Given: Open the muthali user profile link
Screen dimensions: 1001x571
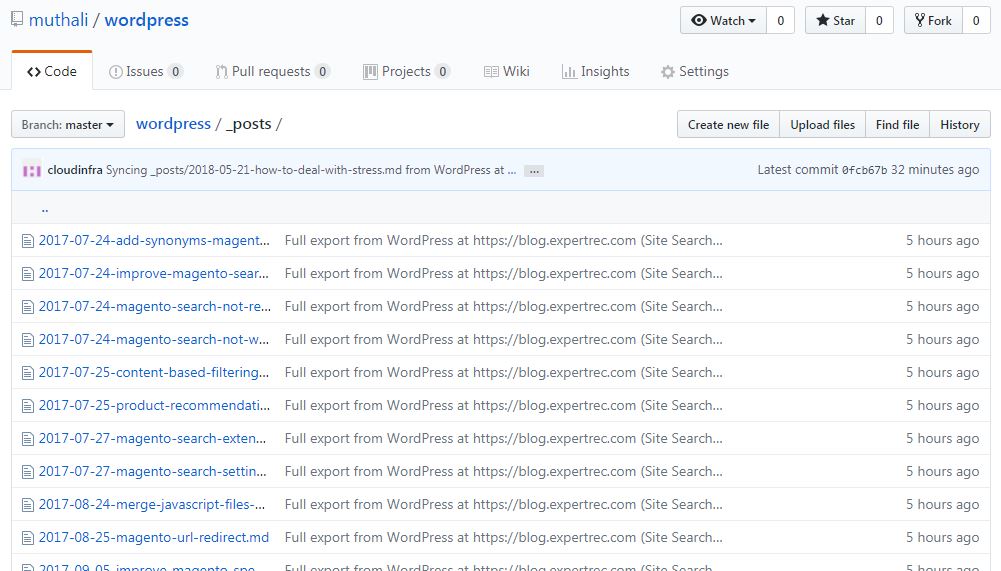Looking at the screenshot, I should click(x=58, y=20).
